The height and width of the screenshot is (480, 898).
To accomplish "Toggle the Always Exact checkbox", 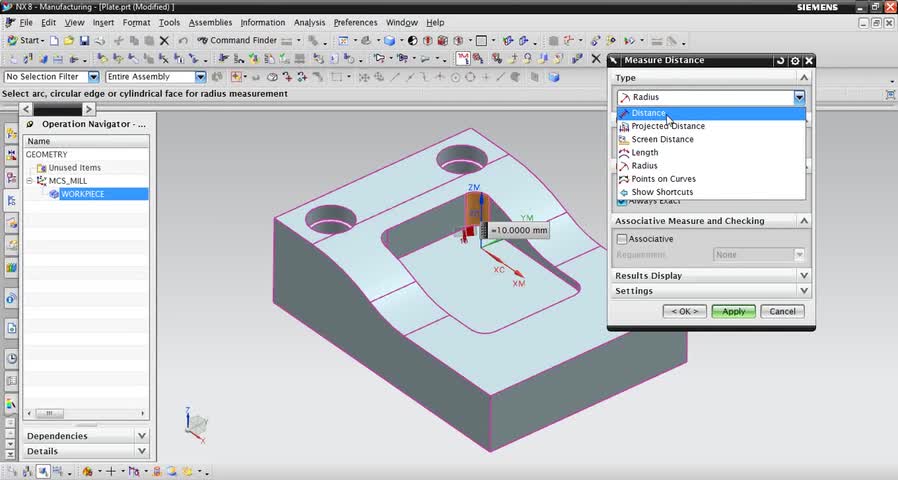I will pos(623,201).
